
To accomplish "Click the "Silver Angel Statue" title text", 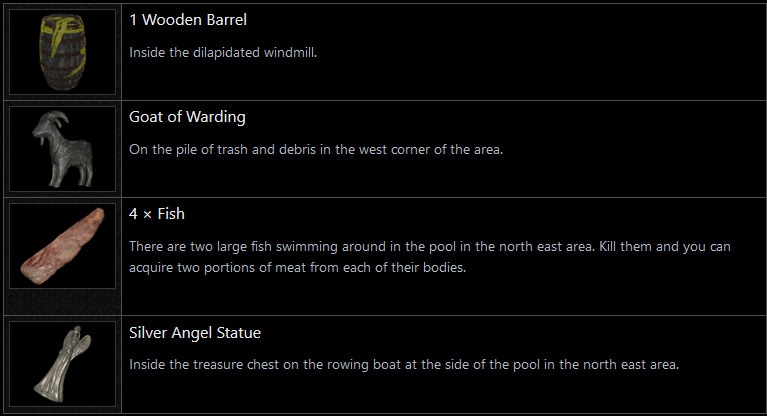I will (195, 332).
